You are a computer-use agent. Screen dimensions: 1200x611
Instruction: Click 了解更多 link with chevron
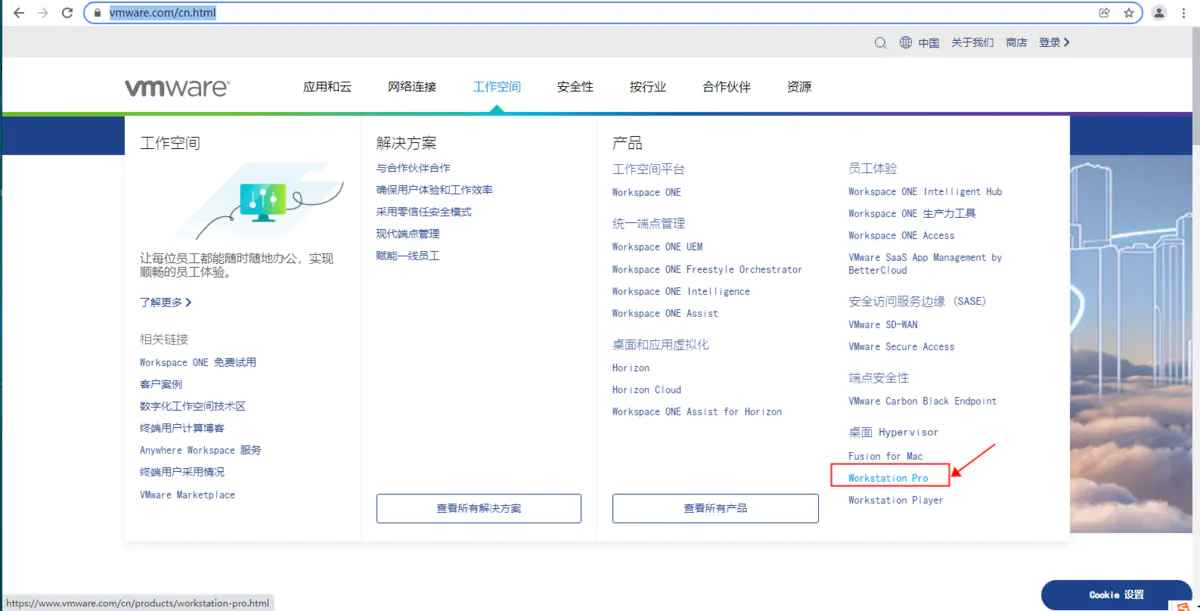point(165,302)
